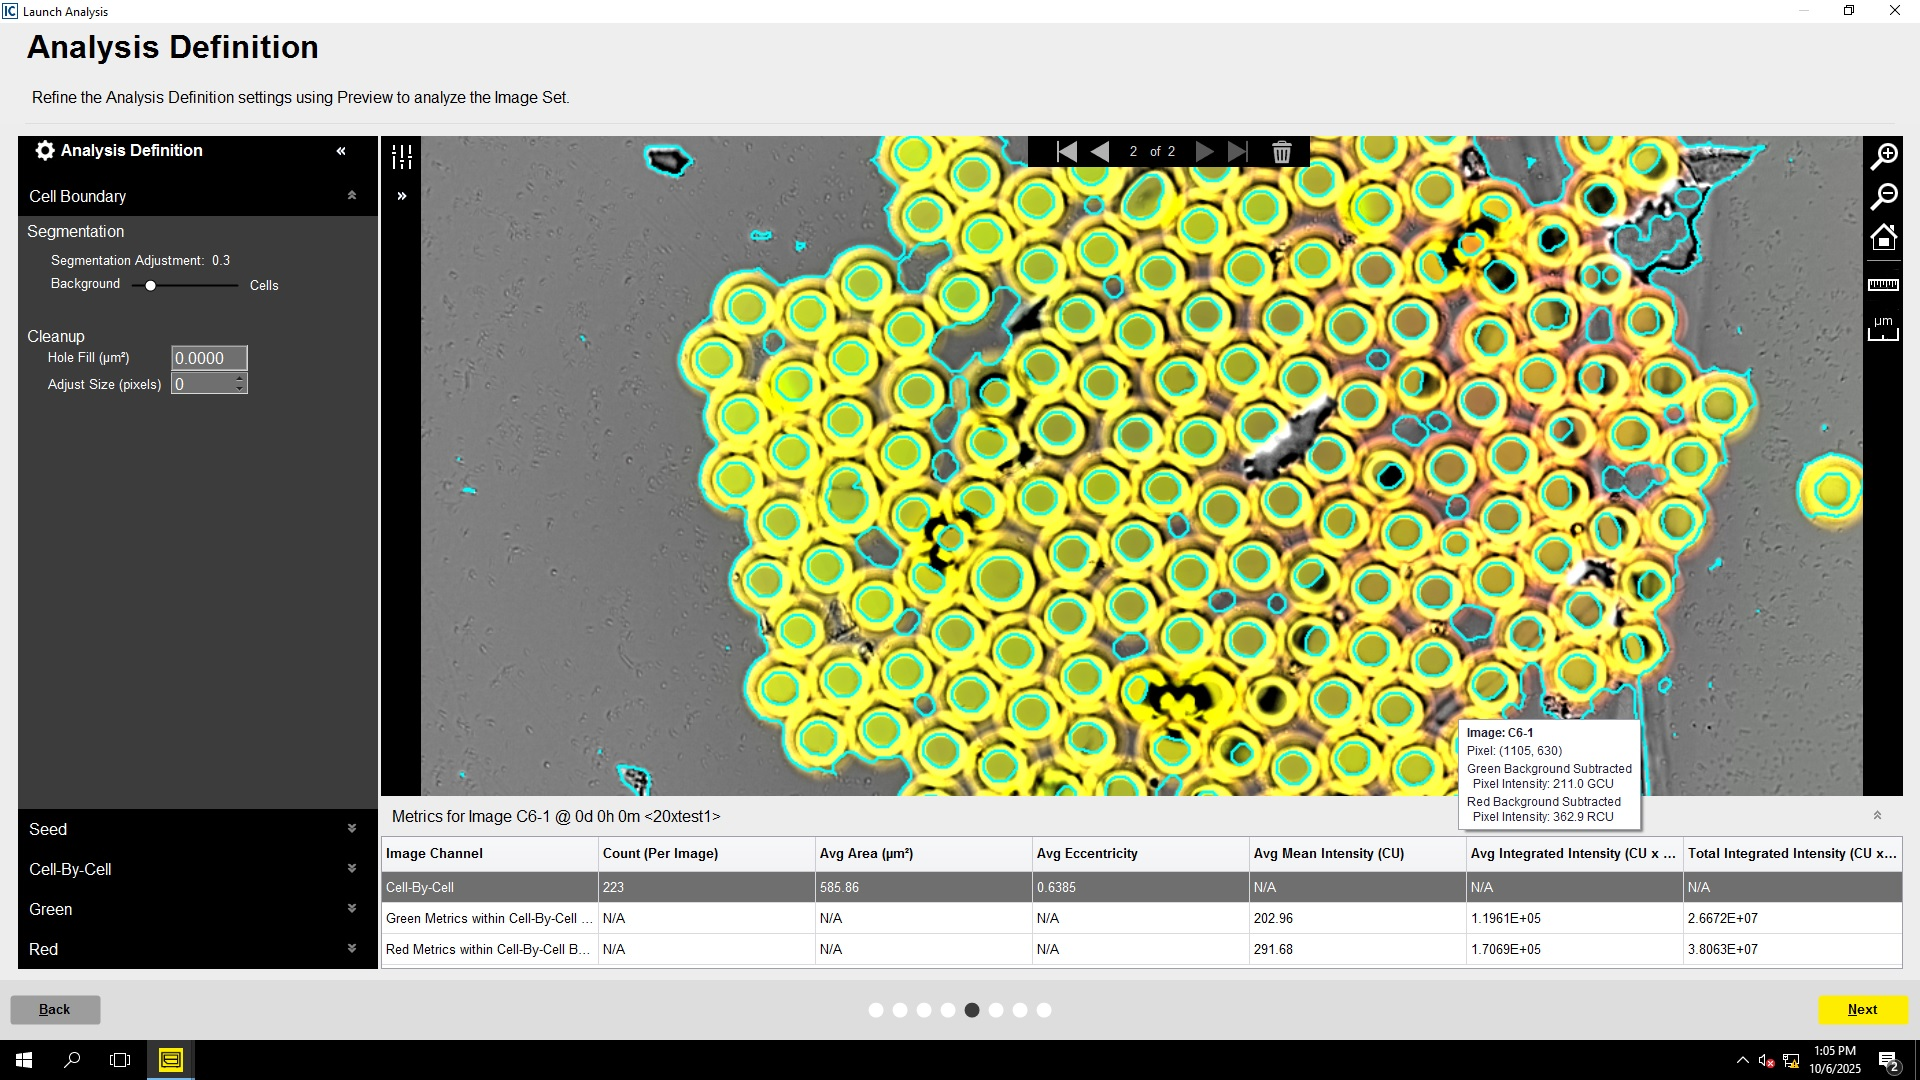Click the Segmentation Adjustment slider handle
Image resolution: width=1920 pixels, height=1080 pixels.
150,286
